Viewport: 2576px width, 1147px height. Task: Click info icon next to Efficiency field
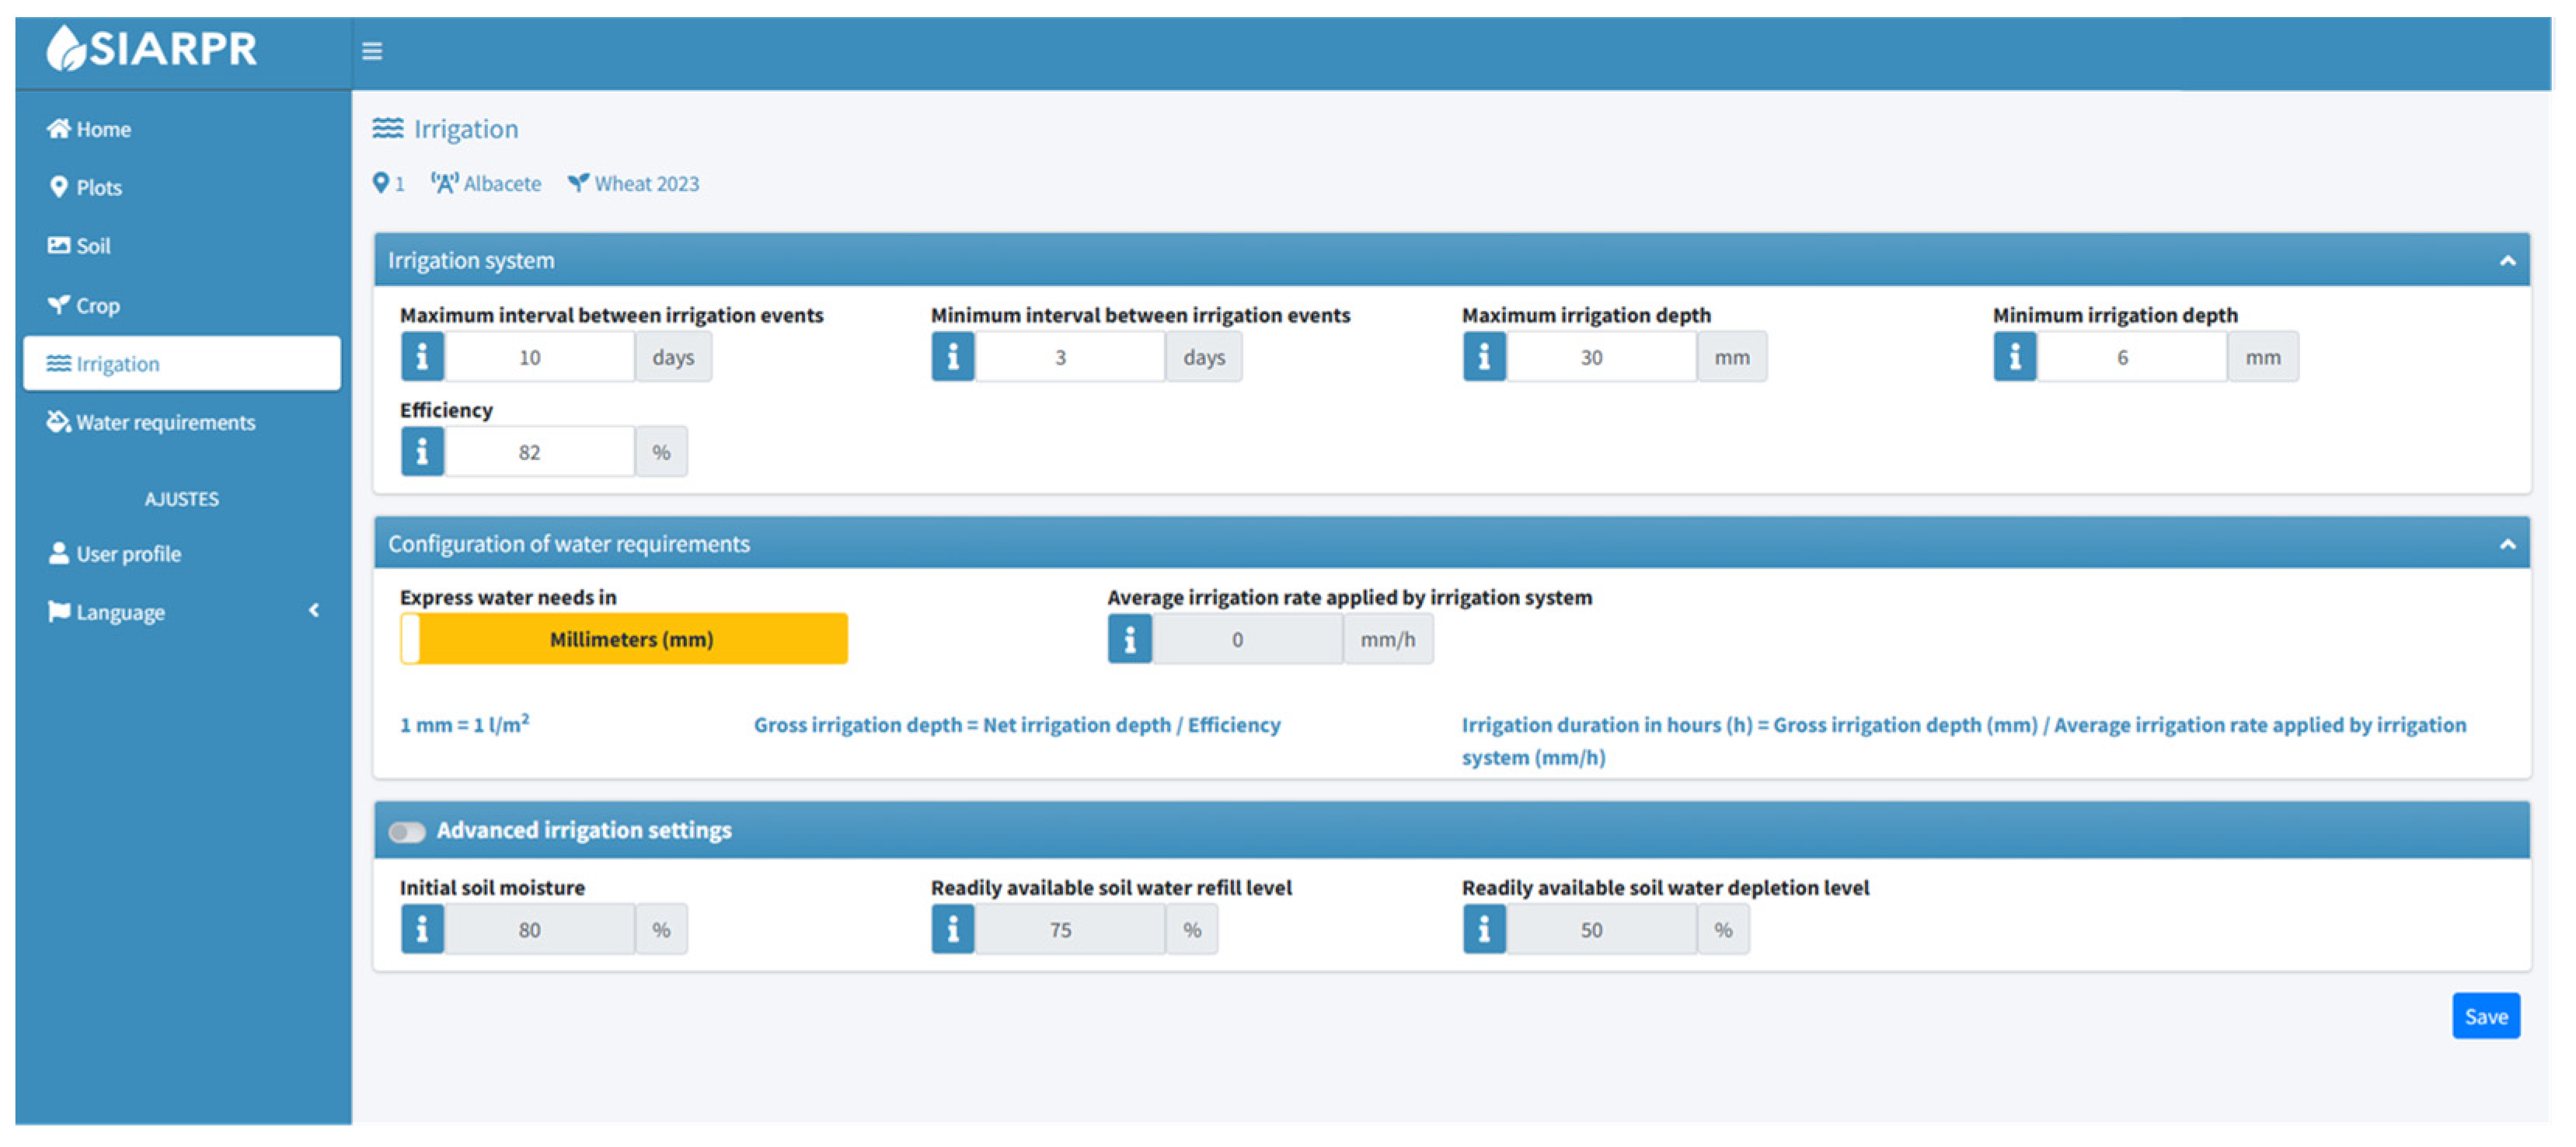point(422,452)
